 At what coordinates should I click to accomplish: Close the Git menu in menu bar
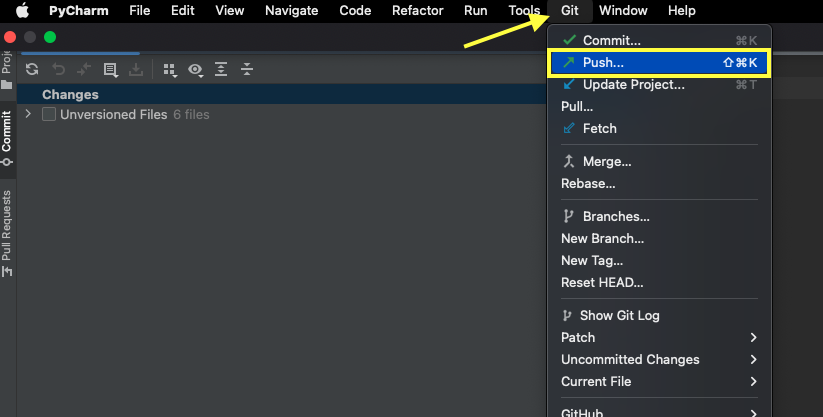pyautogui.click(x=569, y=11)
